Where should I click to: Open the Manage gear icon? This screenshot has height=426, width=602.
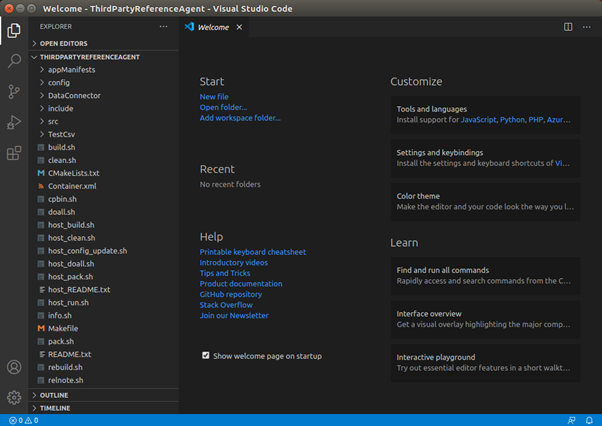coord(14,398)
